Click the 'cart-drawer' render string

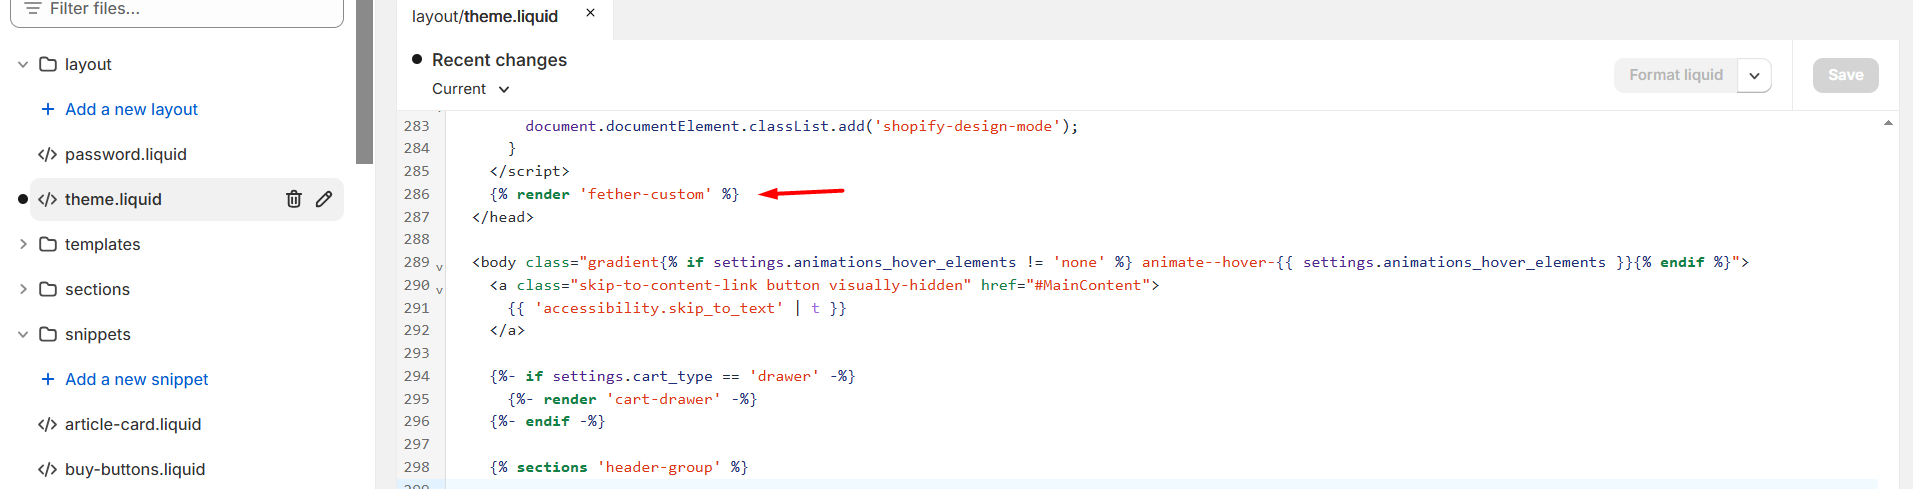click(x=663, y=399)
